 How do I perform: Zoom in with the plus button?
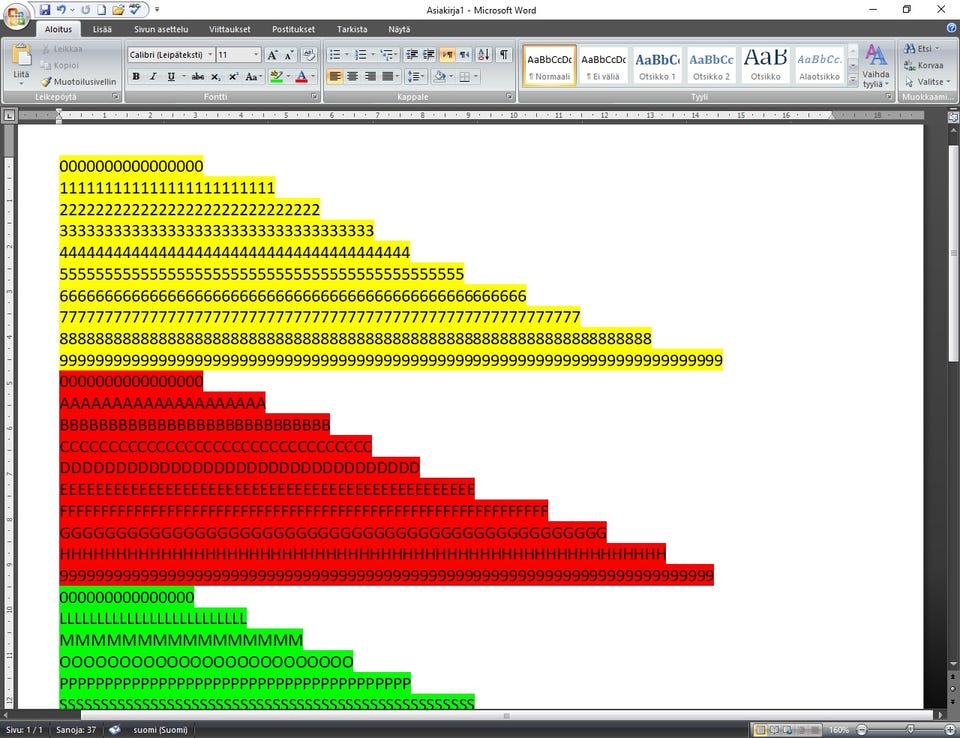tap(950, 729)
